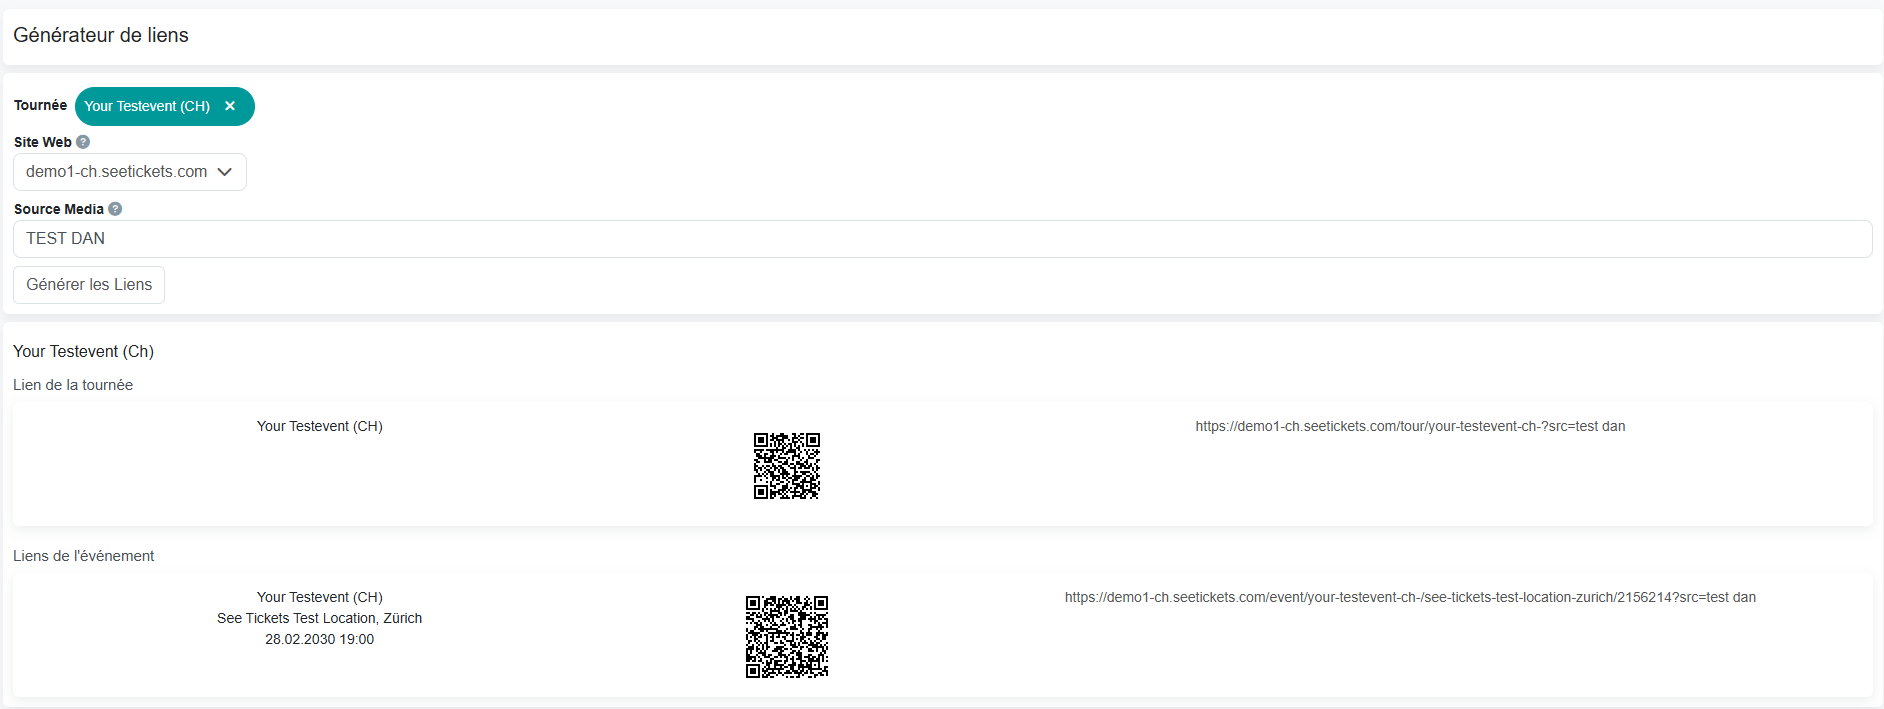Click the Your Testevent (Ch) section heading
The image size is (1884, 709).
click(83, 351)
